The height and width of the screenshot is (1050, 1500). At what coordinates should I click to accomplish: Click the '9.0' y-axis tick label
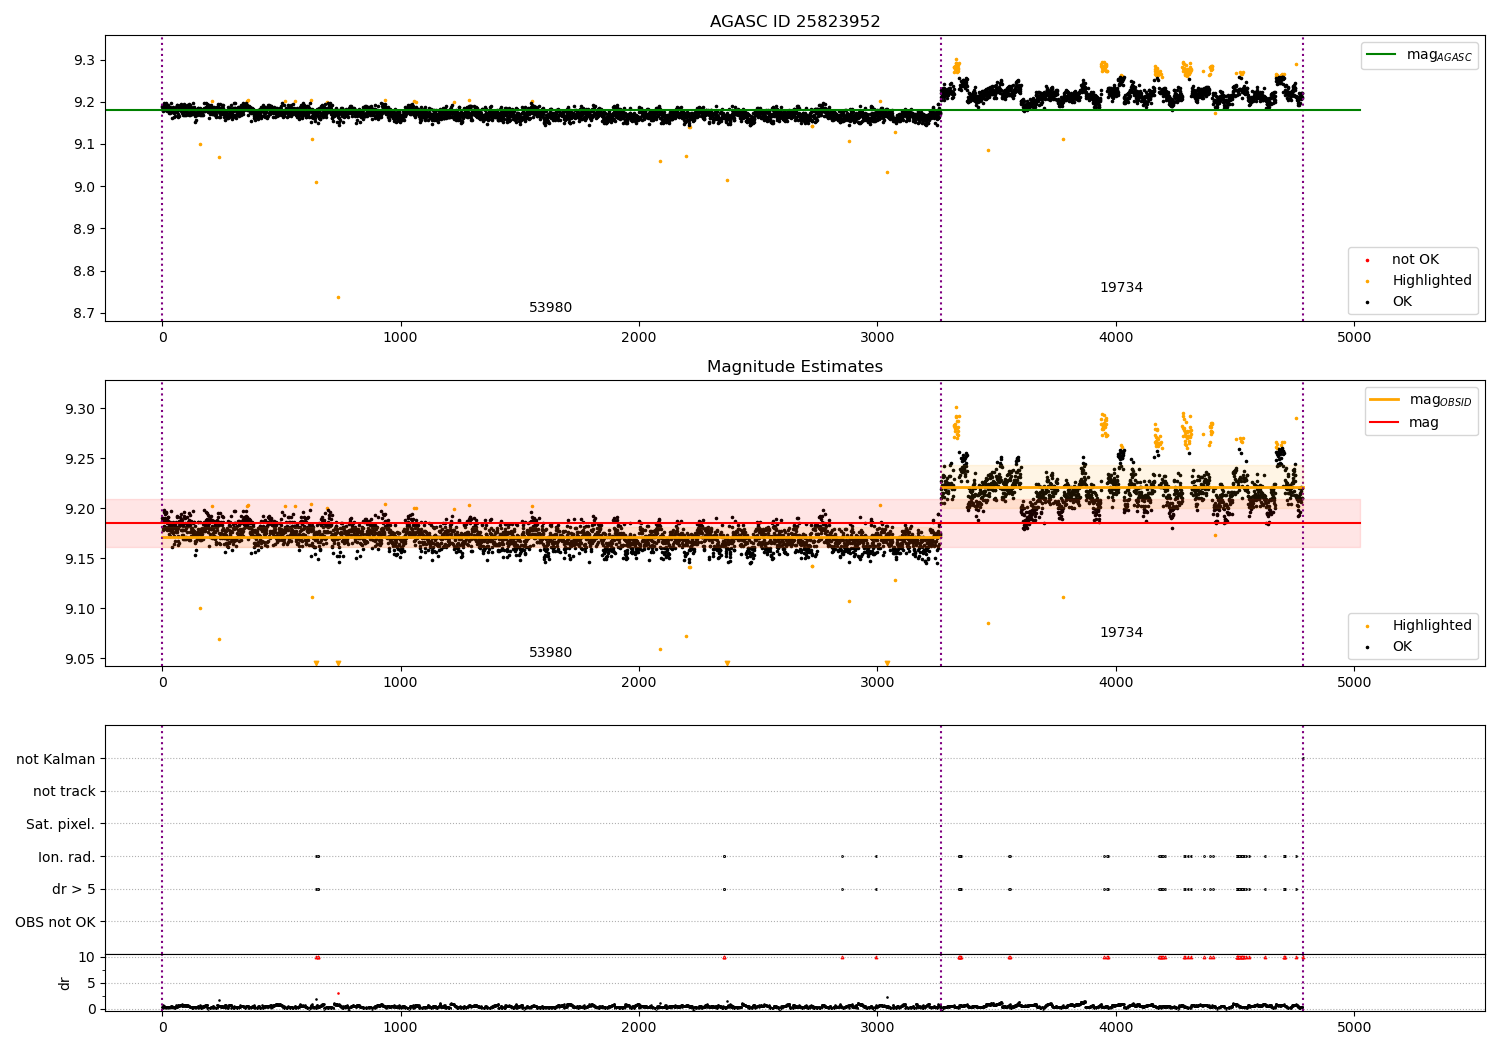[x=85, y=187]
